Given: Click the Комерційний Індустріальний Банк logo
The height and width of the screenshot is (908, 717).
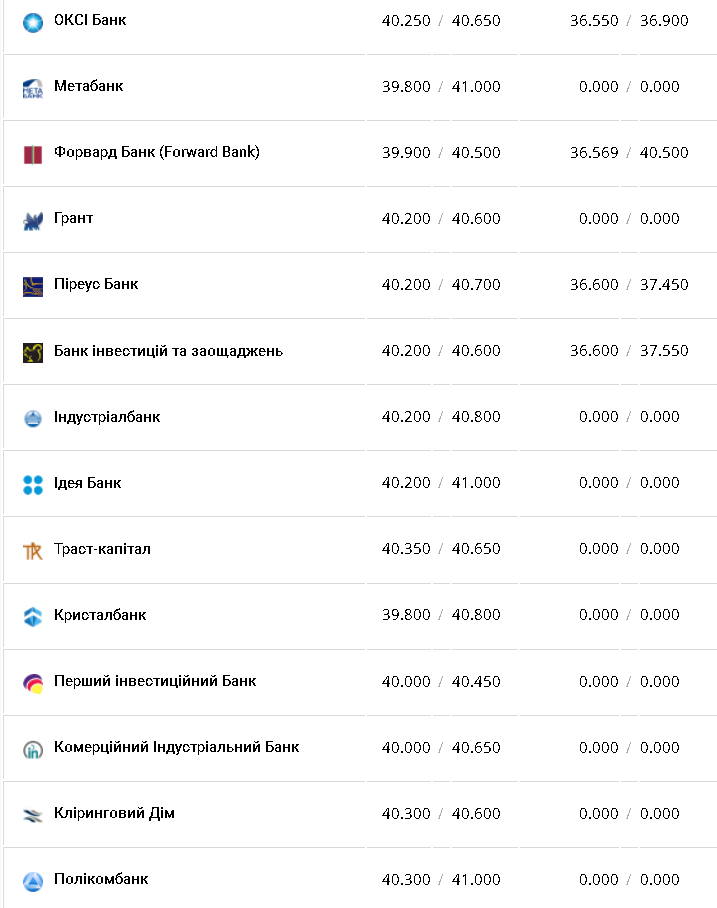Looking at the screenshot, I should pyautogui.click(x=33, y=749).
